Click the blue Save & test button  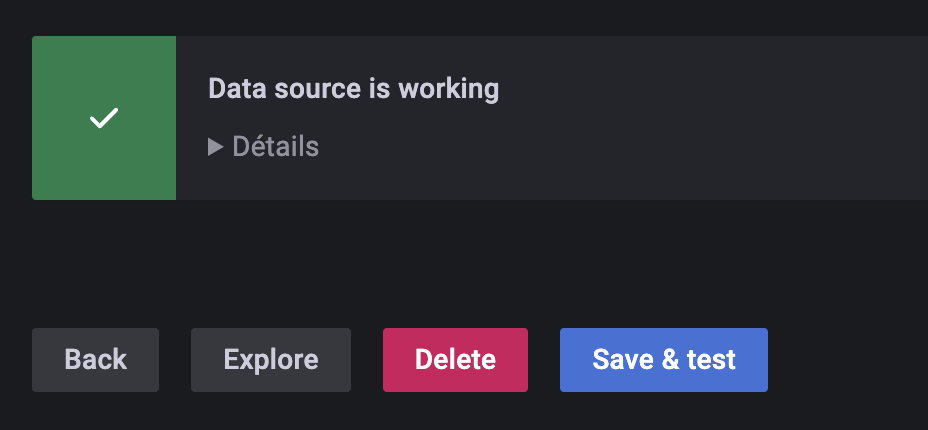click(664, 360)
